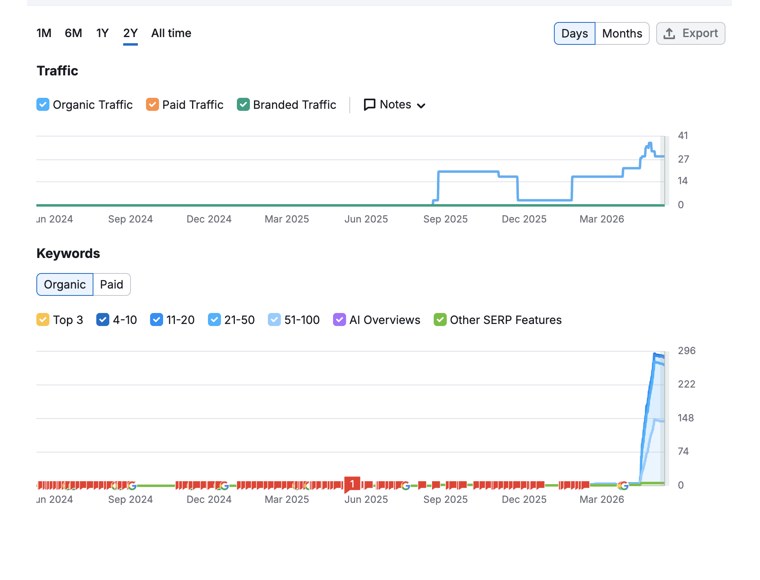Select the 6M time range
This screenshot has width=760, height=580.
pyautogui.click(x=73, y=33)
